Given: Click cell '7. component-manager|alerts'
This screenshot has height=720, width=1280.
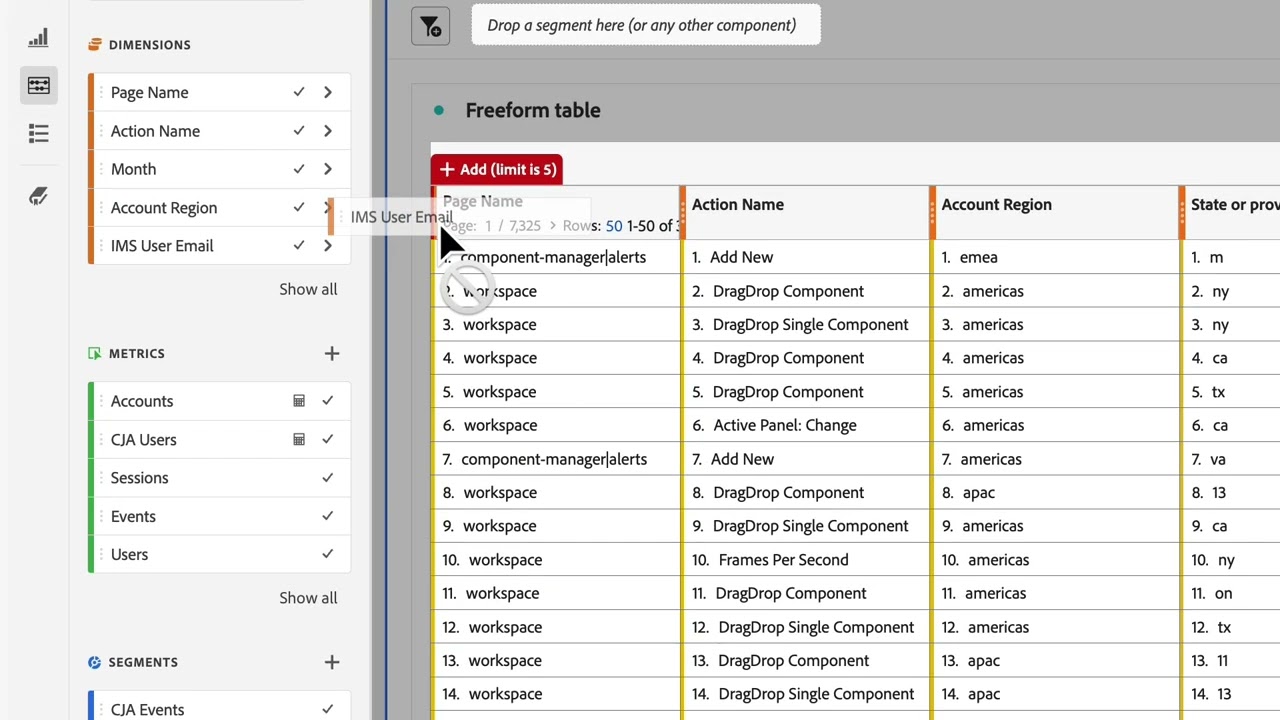Looking at the screenshot, I should click(556, 459).
